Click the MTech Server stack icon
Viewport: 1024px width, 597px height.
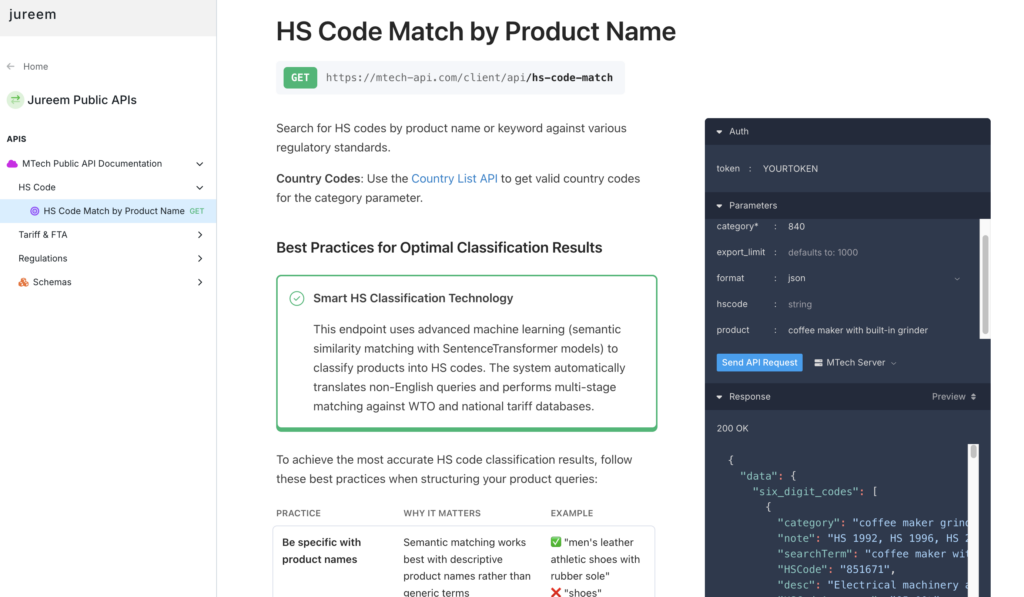(x=818, y=363)
